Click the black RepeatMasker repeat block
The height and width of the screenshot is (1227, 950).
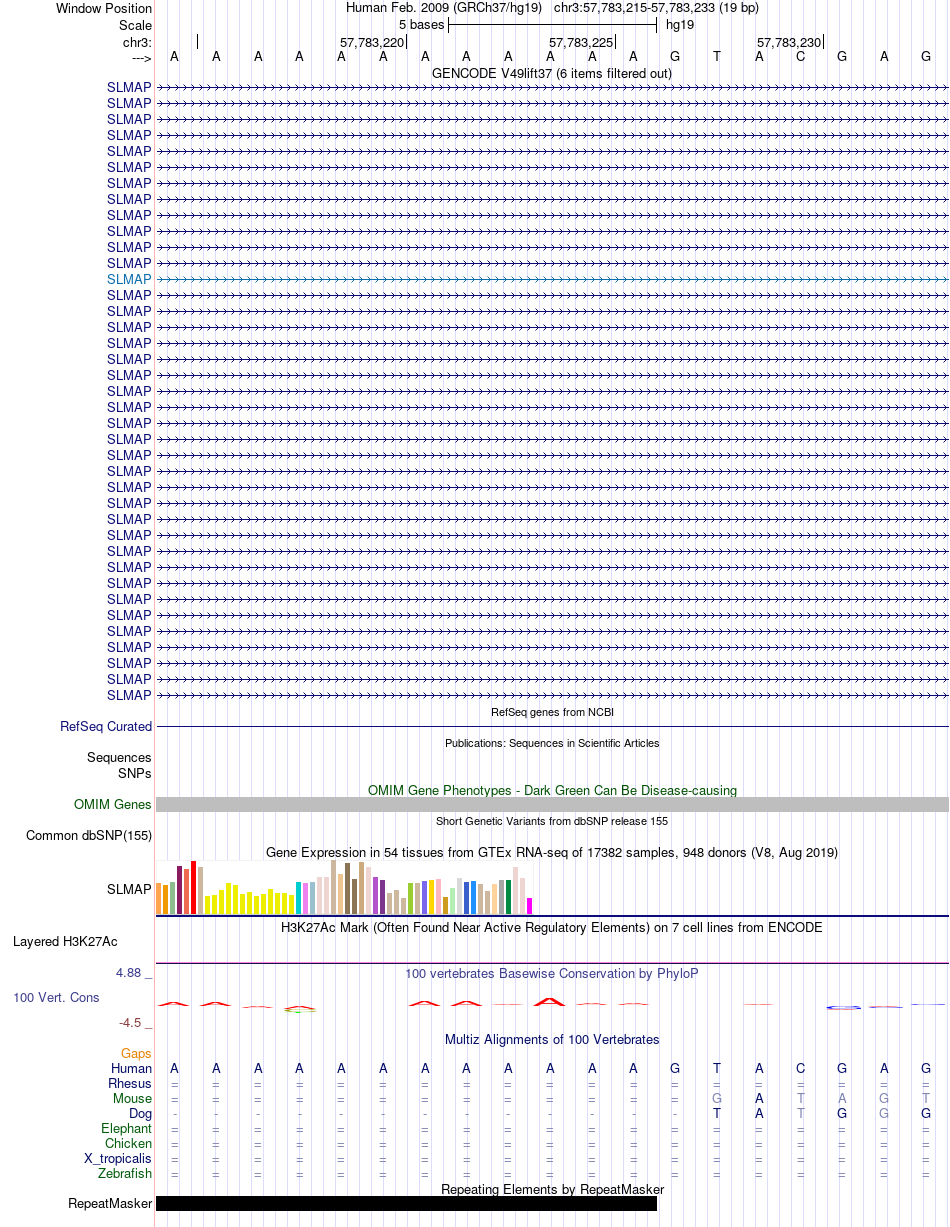pos(406,1203)
